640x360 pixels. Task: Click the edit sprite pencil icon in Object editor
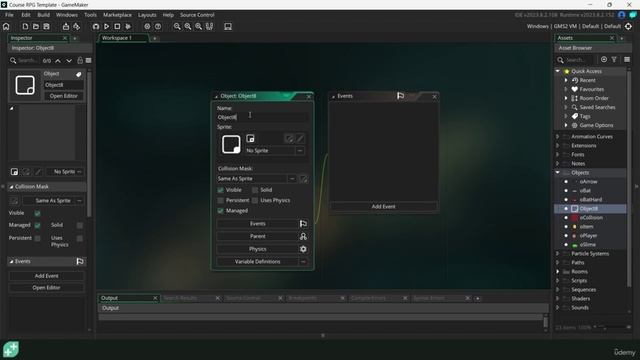click(300, 139)
